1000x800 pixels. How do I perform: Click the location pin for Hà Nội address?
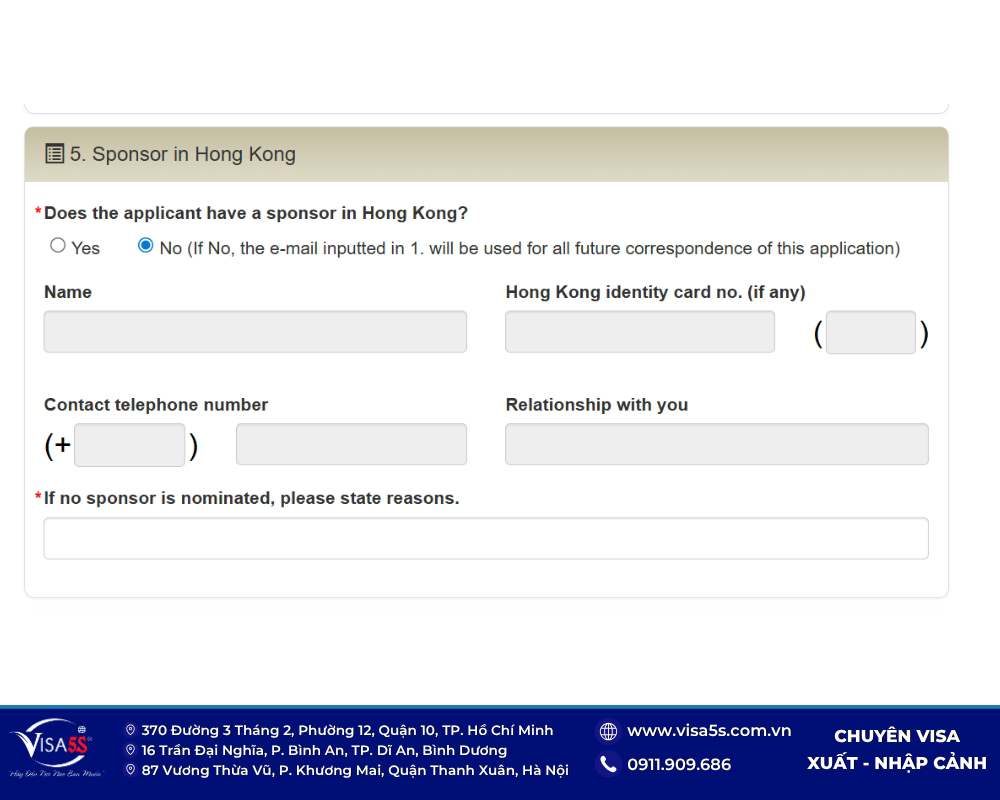(130, 770)
